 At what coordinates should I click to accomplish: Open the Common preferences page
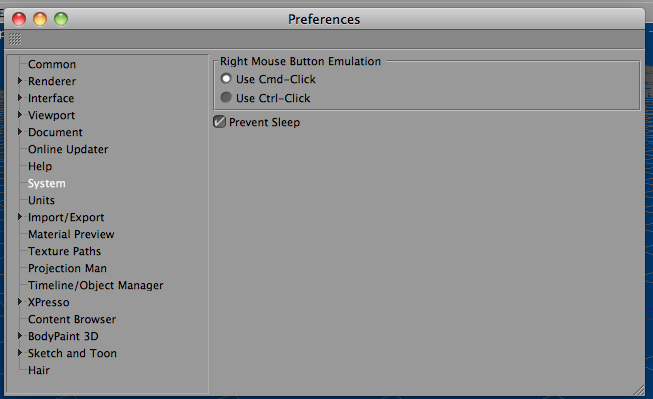point(52,64)
